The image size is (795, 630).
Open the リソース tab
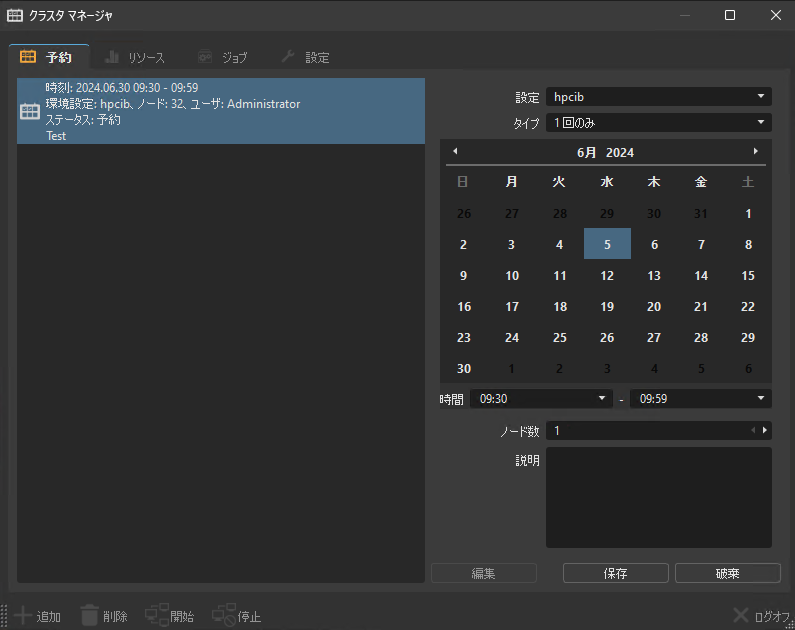pyautogui.click(x=135, y=57)
